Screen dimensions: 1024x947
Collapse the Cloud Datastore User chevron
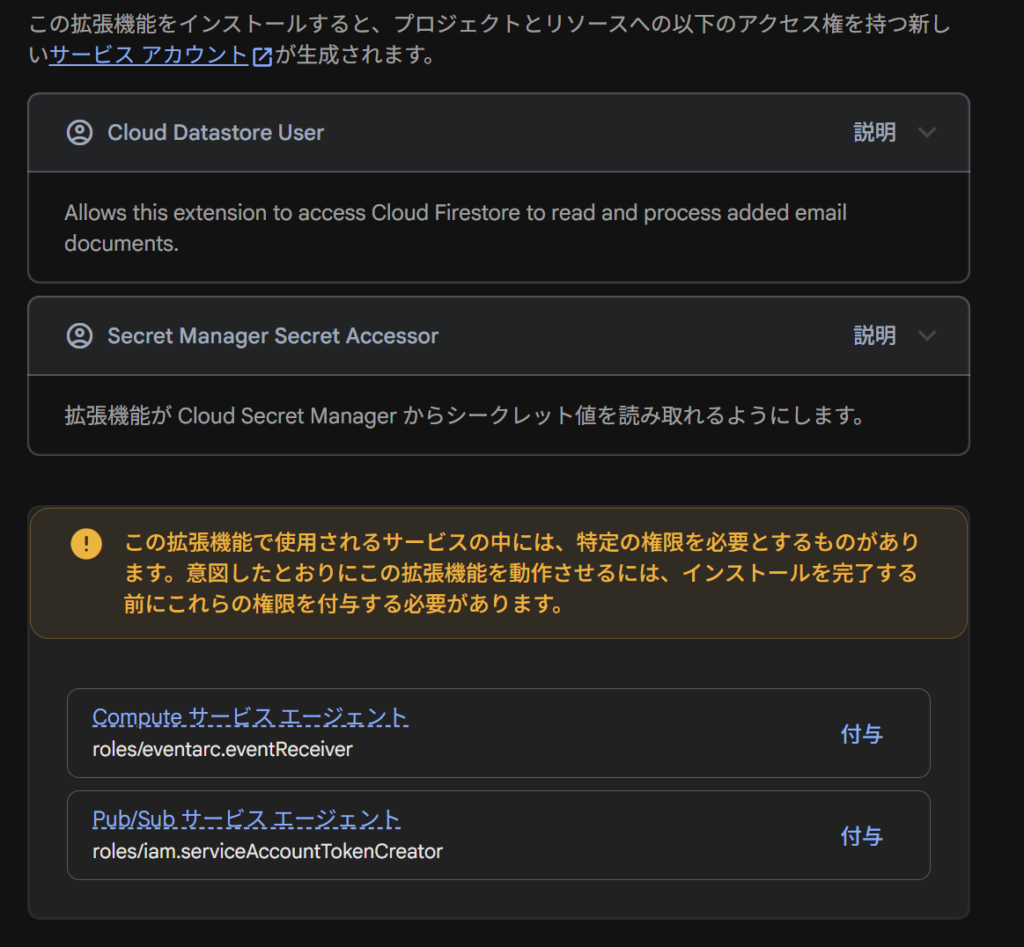click(x=927, y=133)
